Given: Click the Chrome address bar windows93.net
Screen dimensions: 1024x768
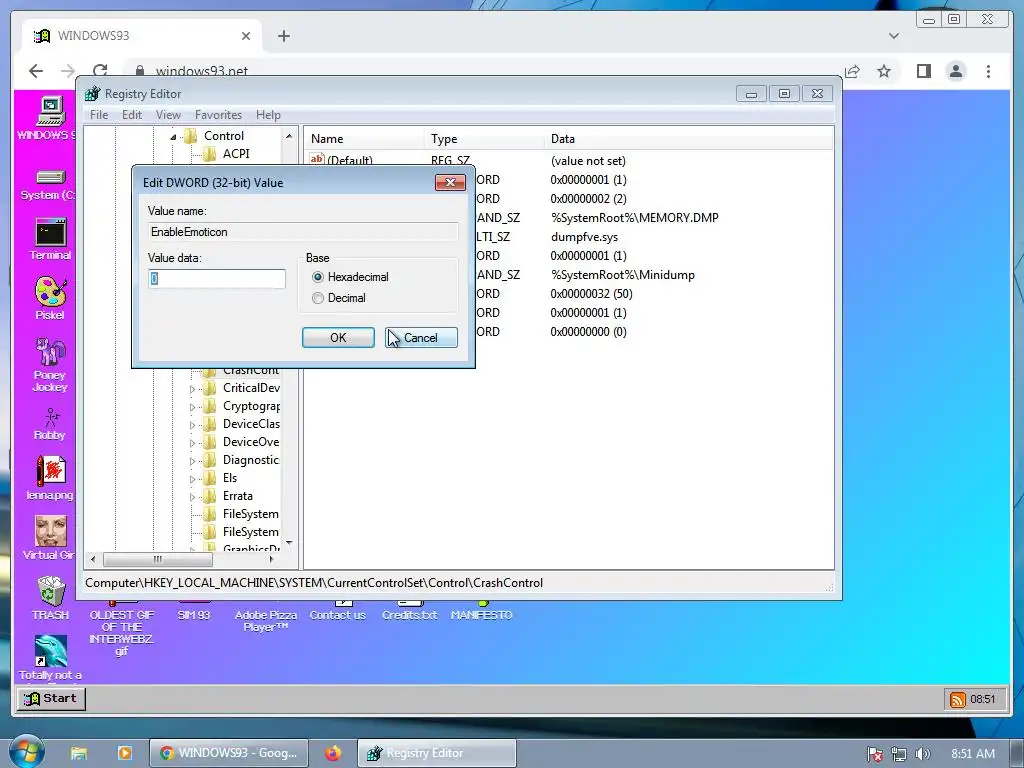Looking at the screenshot, I should pos(202,71).
